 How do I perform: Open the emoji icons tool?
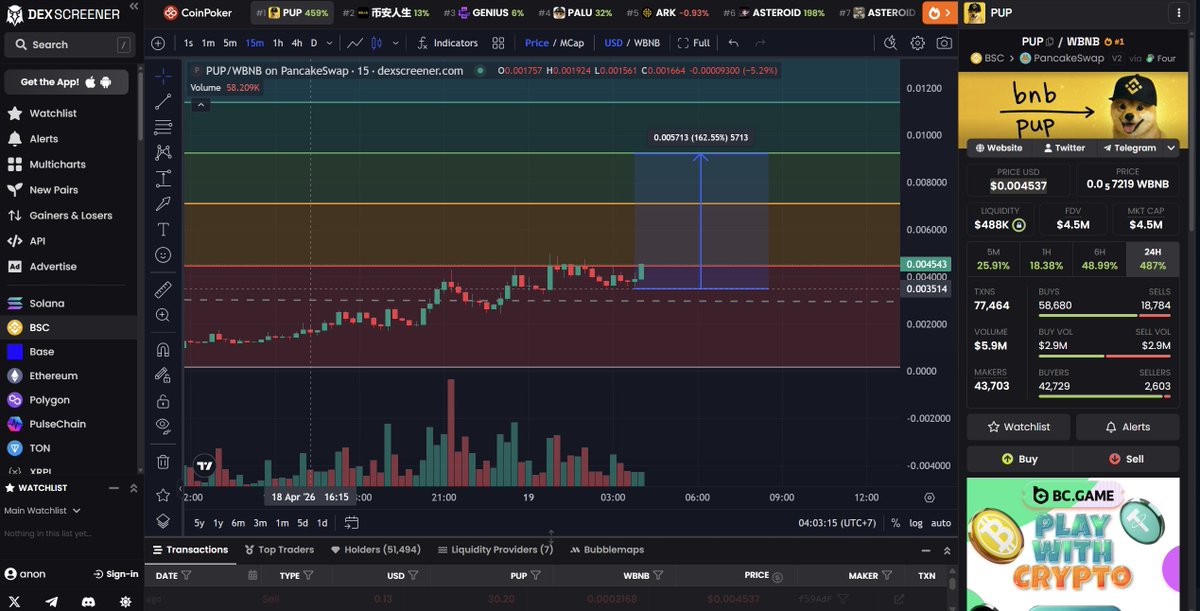[x=163, y=255]
